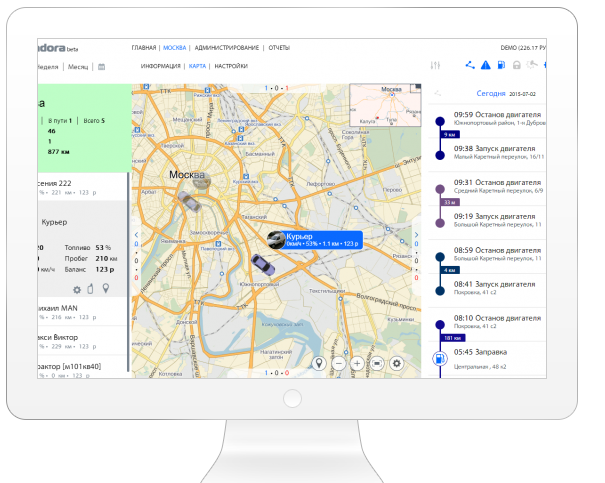Click the Курьер blue map info bubble
Screen dimensions: 605x483
point(323,240)
